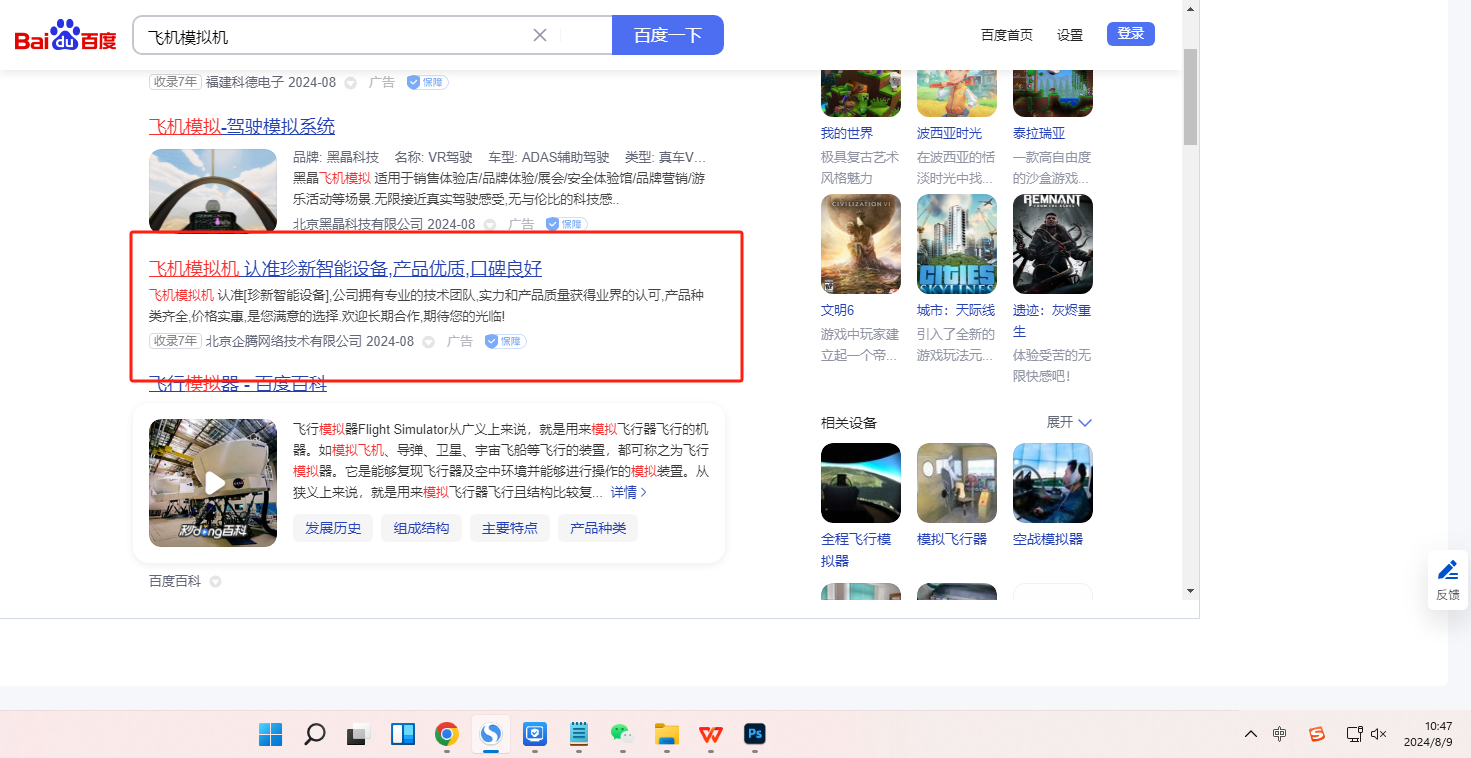Screen dimensions: 1471x758
Task: Open dropdown arrow next to 百度百科 source
Action: (x=215, y=582)
